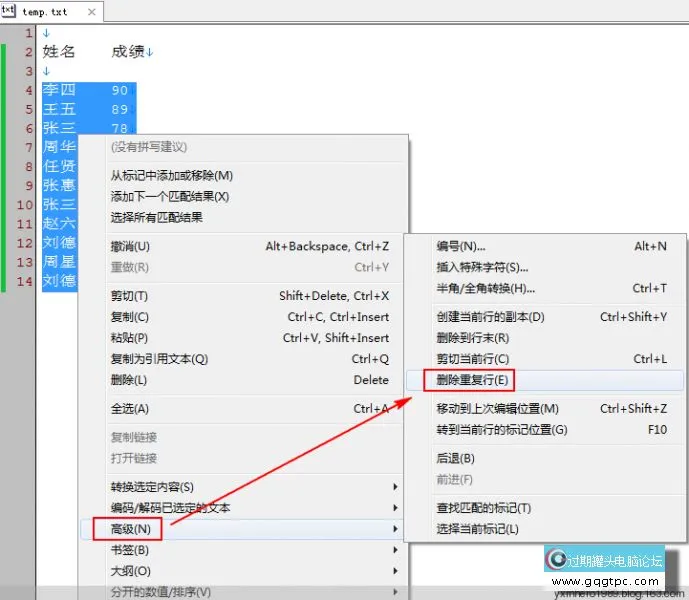Choose 查找匹配的标记(T)
Screen dimensions: 689x600
tap(545, 508)
